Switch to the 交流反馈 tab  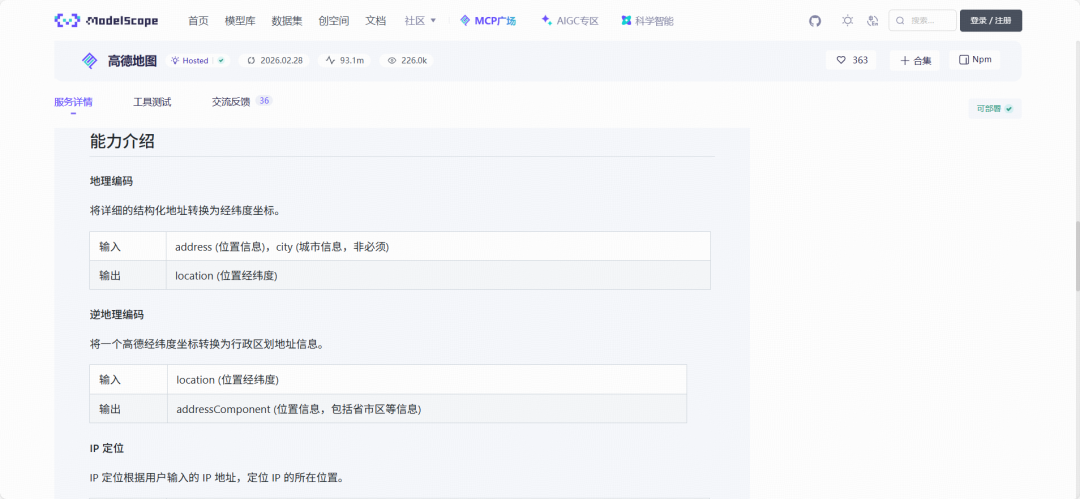tap(231, 102)
